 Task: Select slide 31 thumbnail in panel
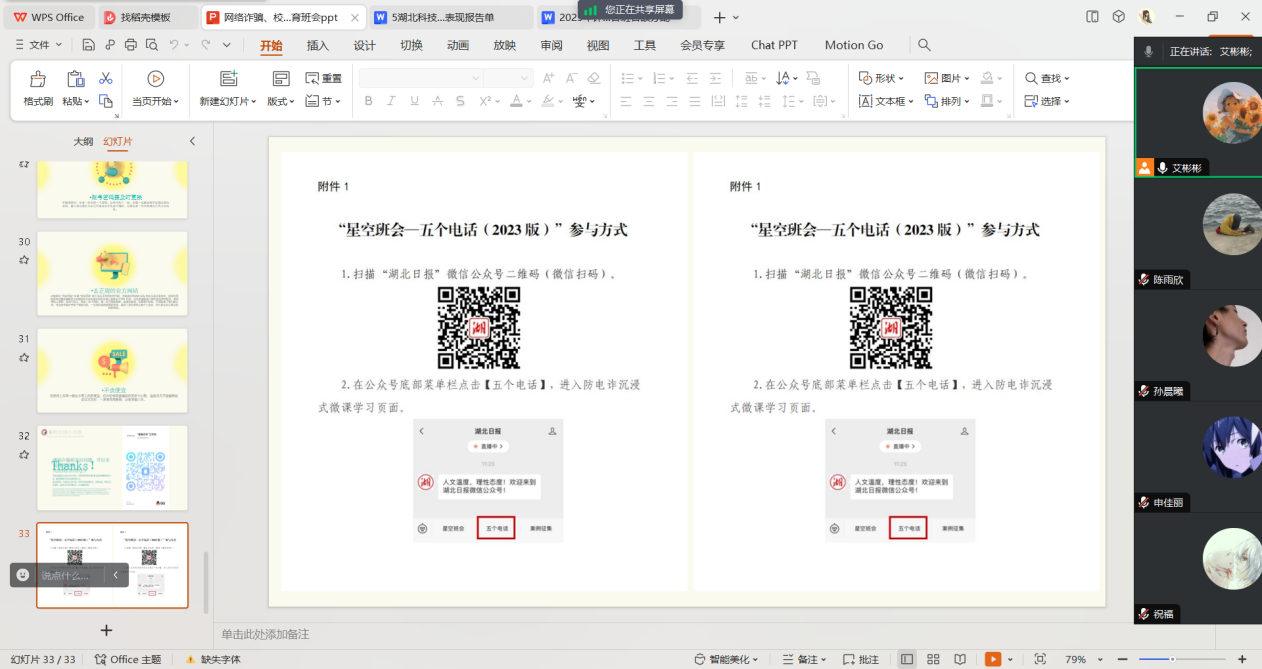(x=112, y=370)
